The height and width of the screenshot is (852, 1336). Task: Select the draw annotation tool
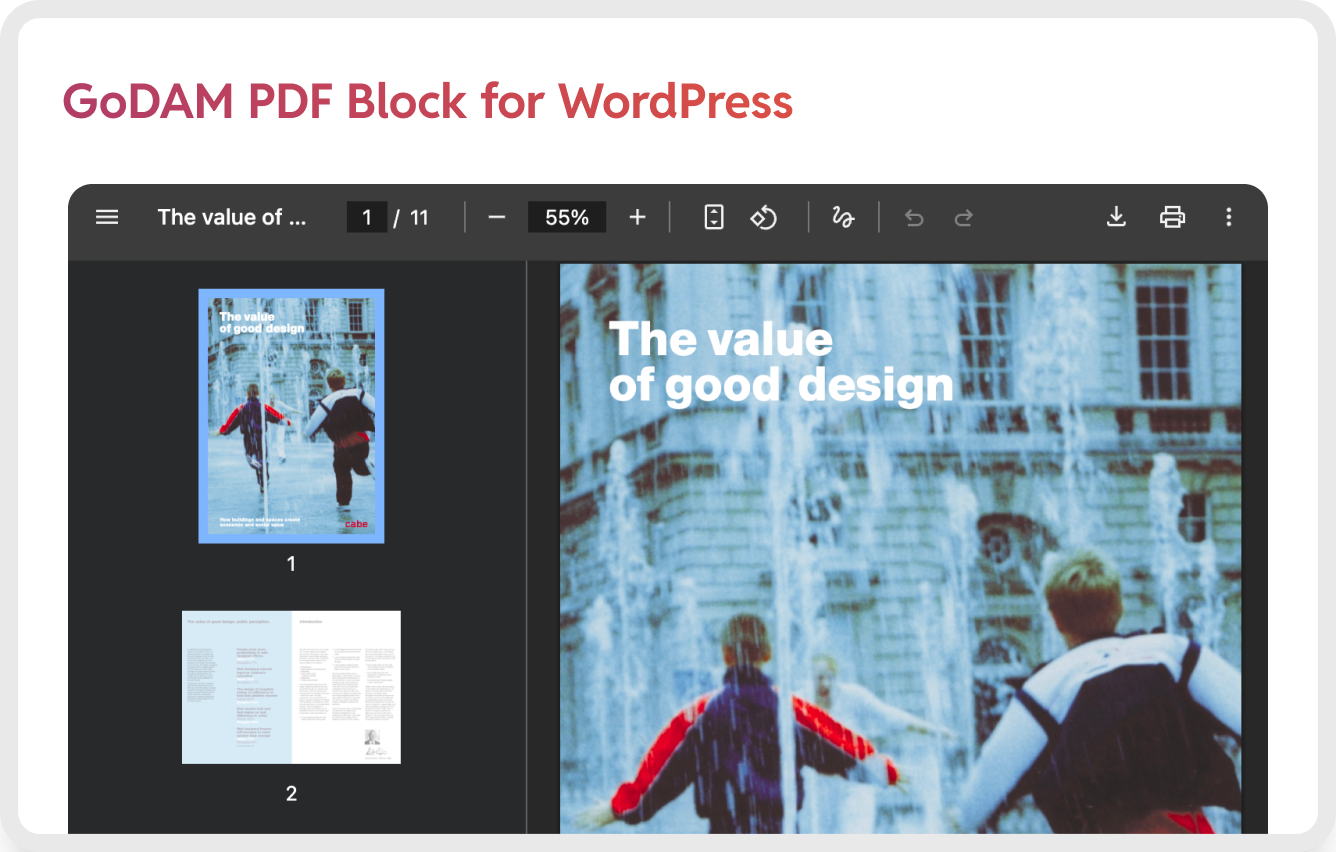[843, 217]
